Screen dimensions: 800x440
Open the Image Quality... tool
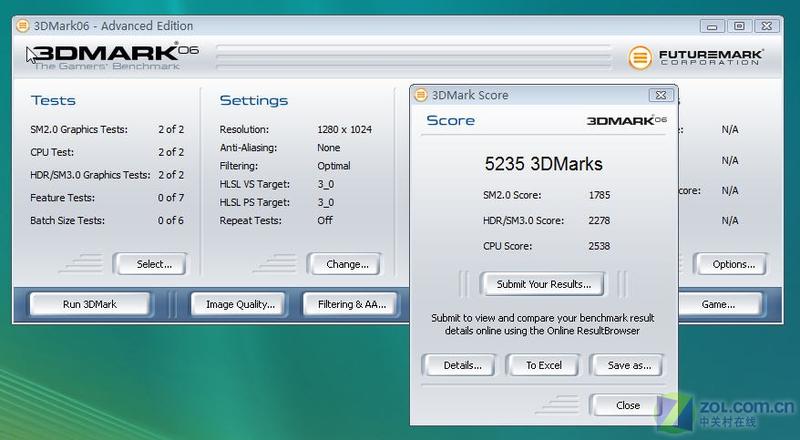click(240, 304)
